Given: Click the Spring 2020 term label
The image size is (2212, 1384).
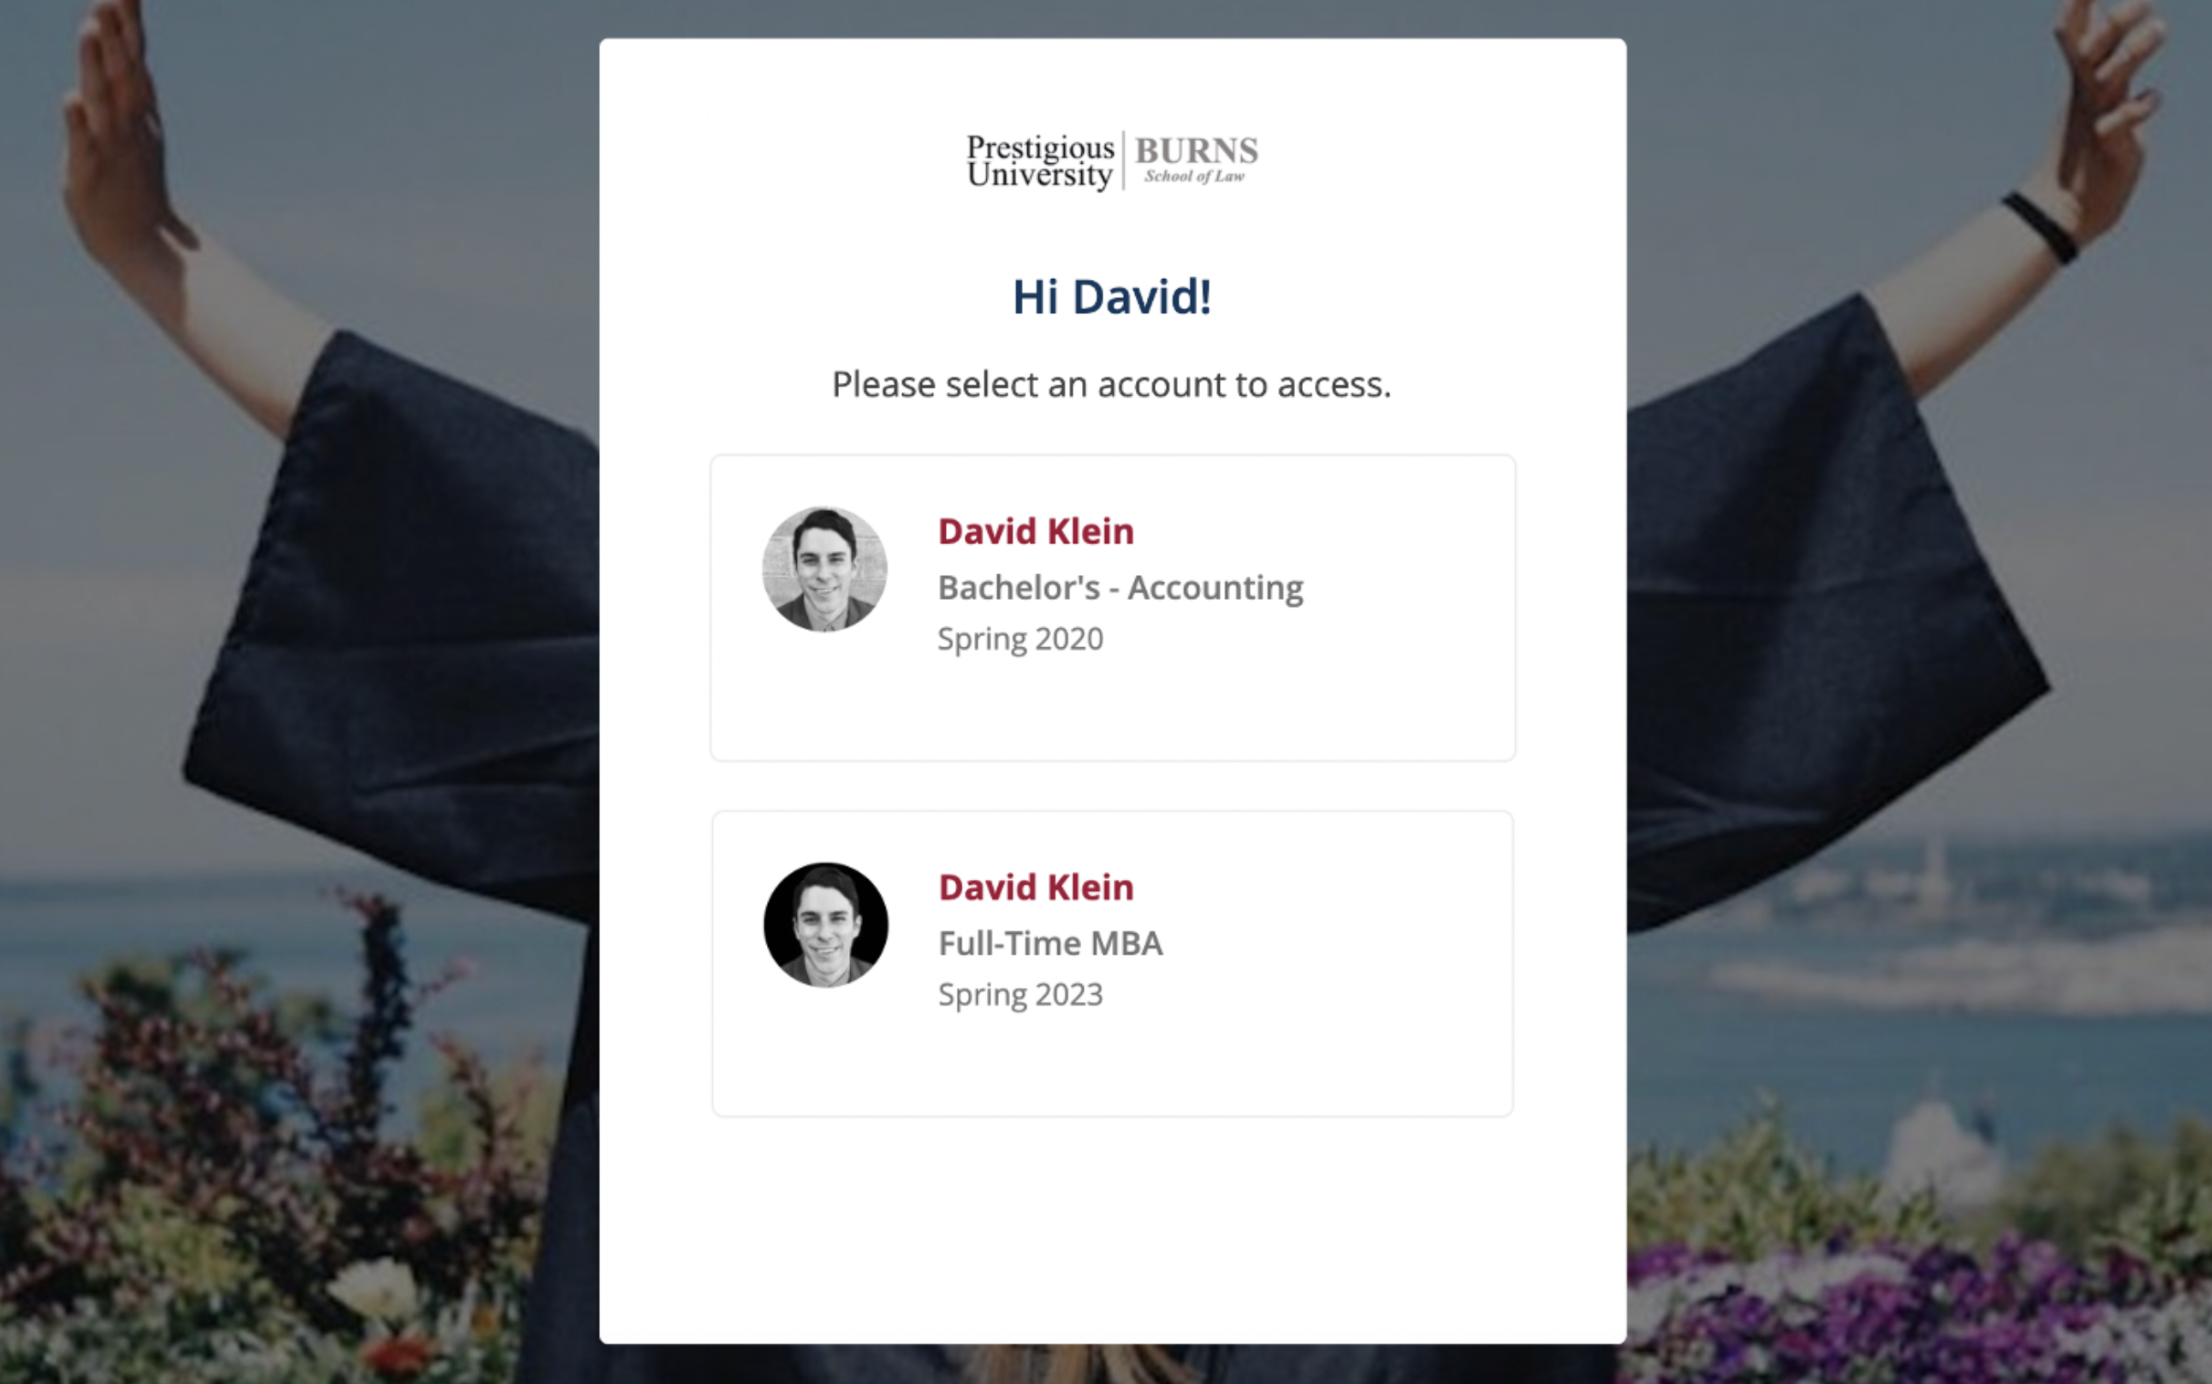Looking at the screenshot, I should (1020, 639).
